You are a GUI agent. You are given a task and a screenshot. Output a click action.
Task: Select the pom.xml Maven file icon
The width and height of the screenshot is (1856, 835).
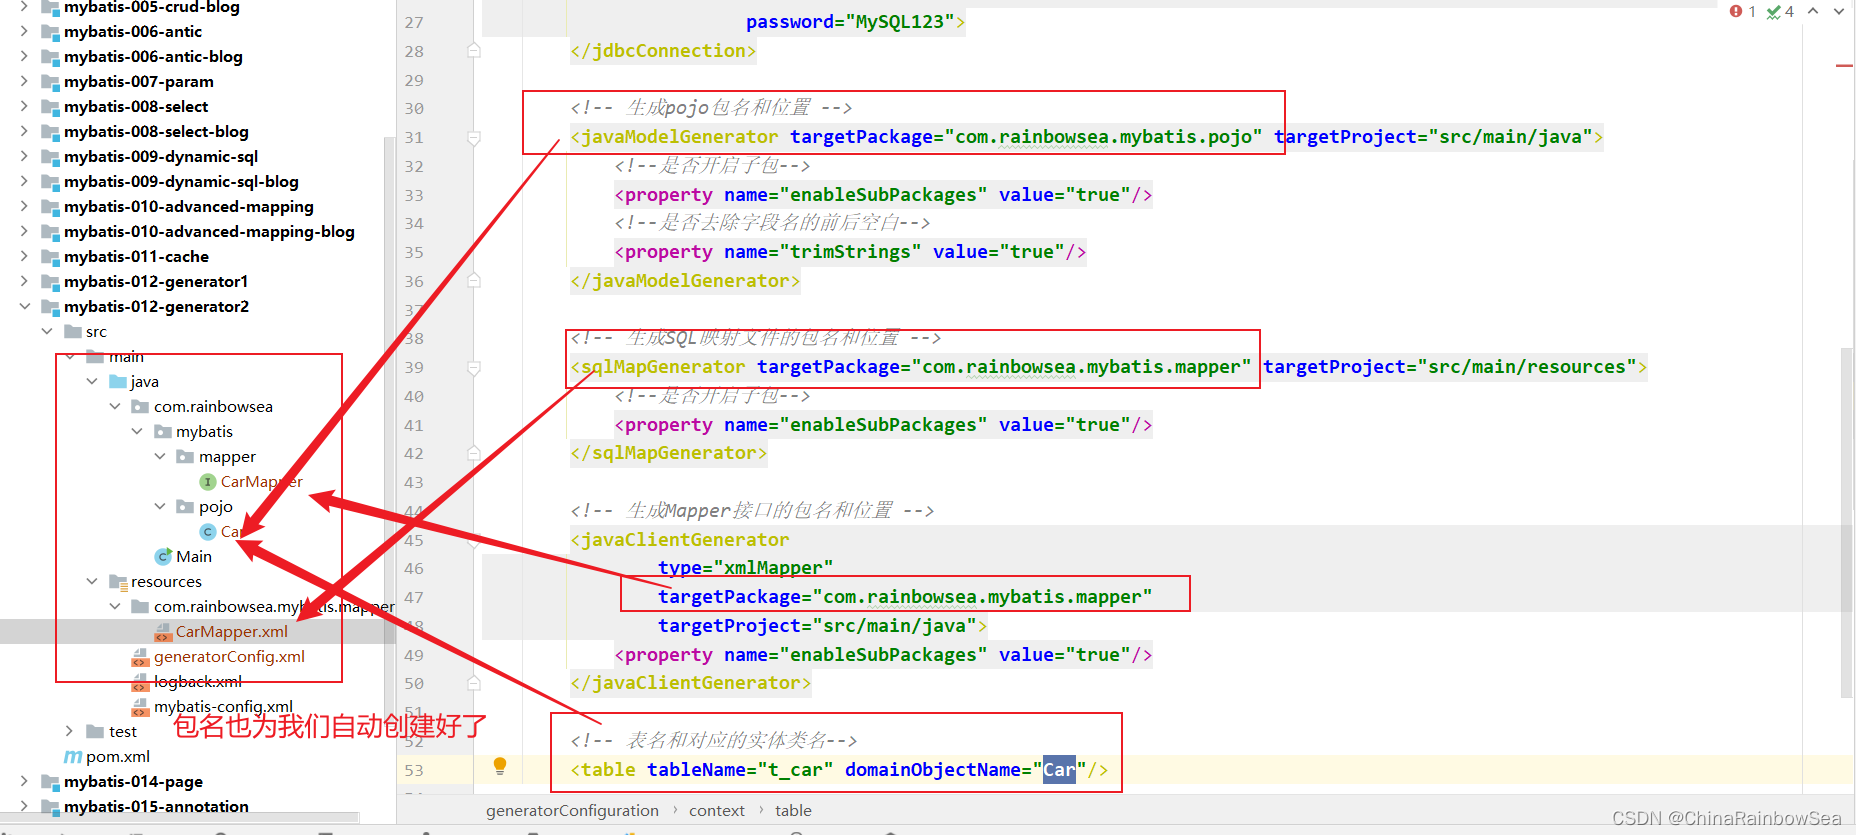point(73,757)
